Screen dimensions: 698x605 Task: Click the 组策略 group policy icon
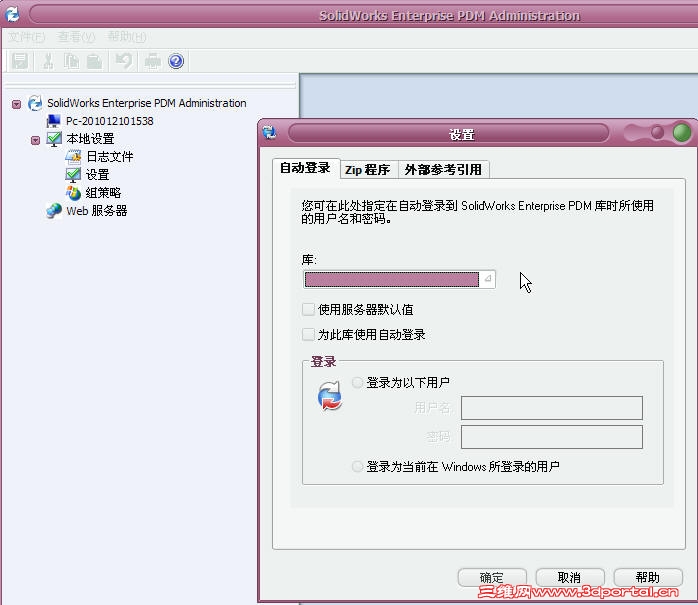73,193
